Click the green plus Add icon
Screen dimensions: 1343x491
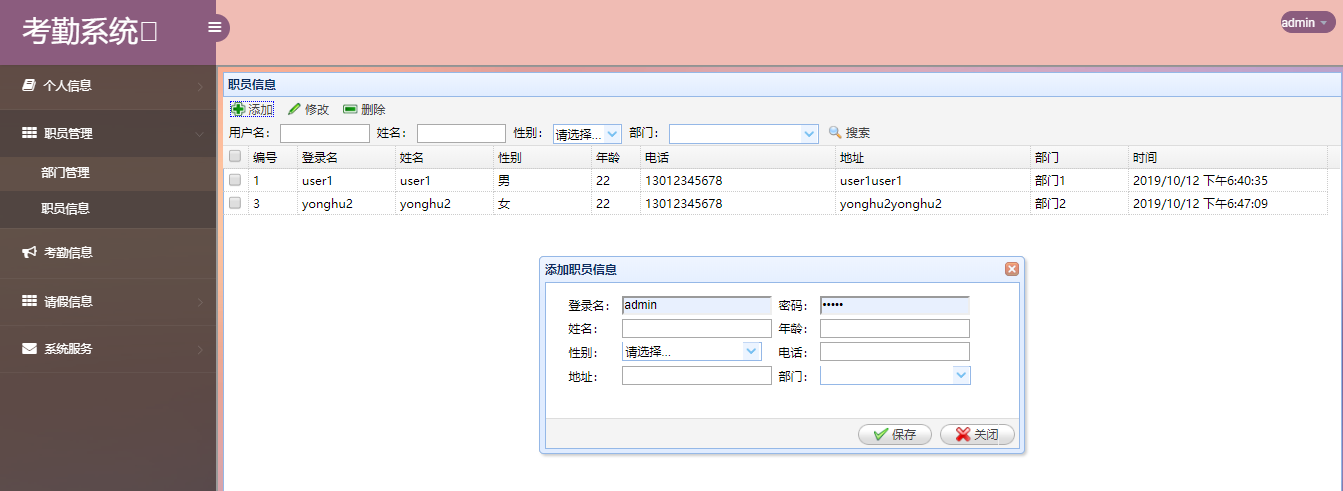coord(238,109)
